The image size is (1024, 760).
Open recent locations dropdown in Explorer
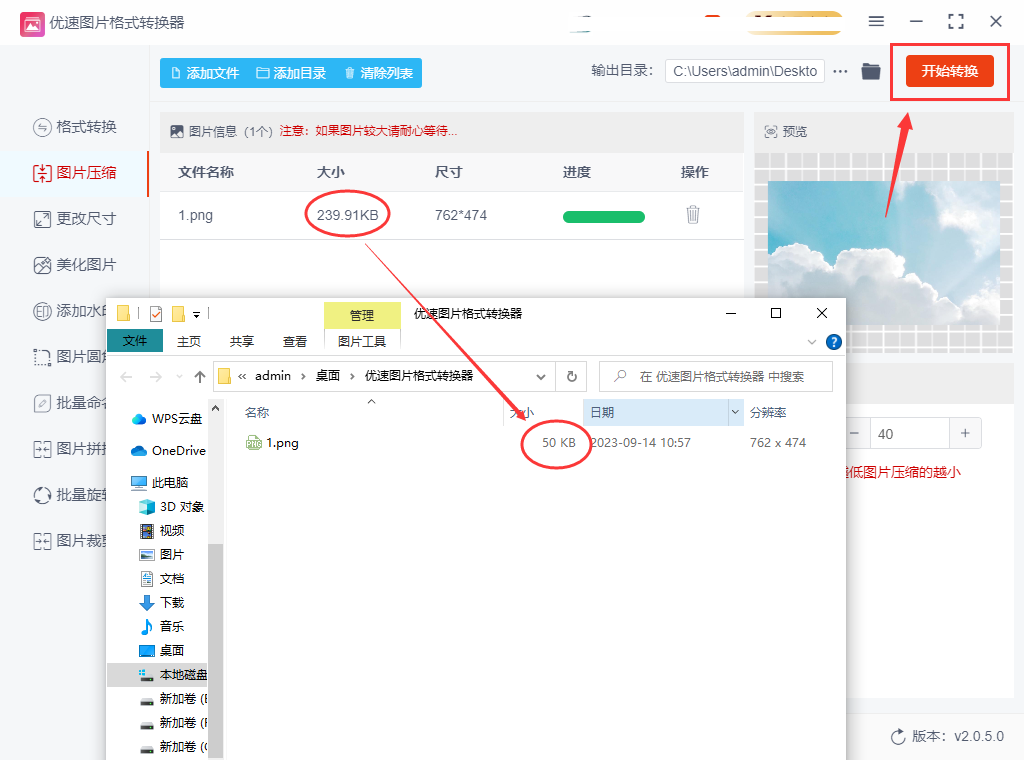179,377
